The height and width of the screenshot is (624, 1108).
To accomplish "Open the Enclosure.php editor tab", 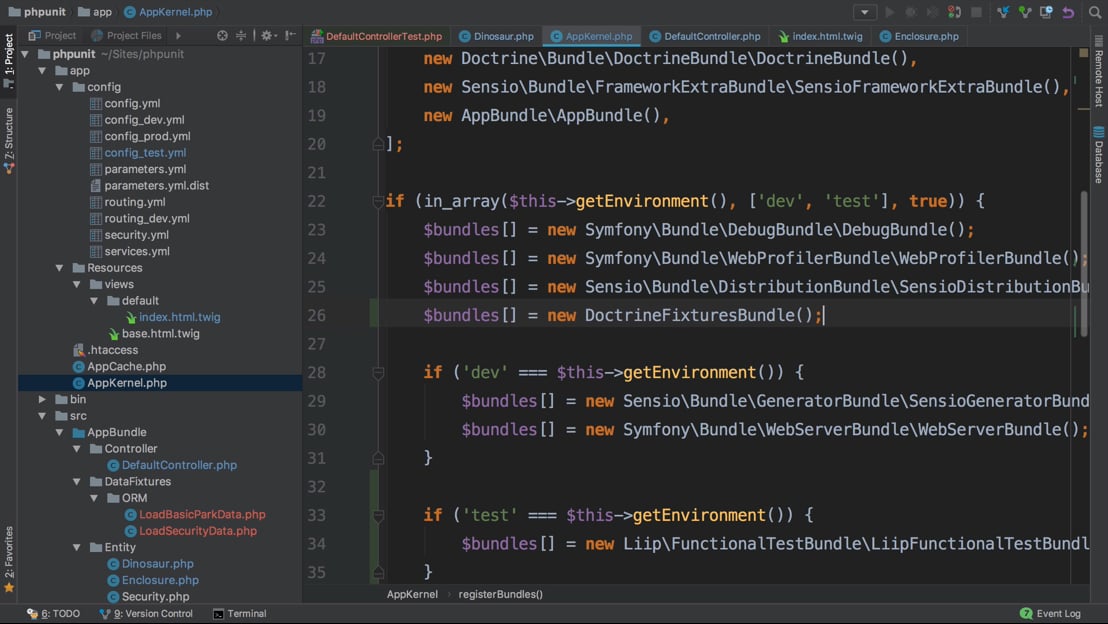I will pos(919,36).
